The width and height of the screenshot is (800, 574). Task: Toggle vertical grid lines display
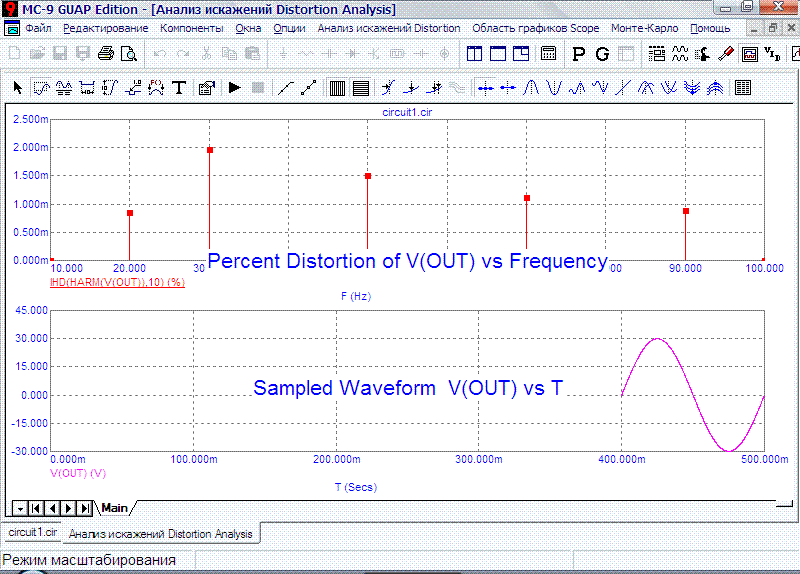(337, 88)
